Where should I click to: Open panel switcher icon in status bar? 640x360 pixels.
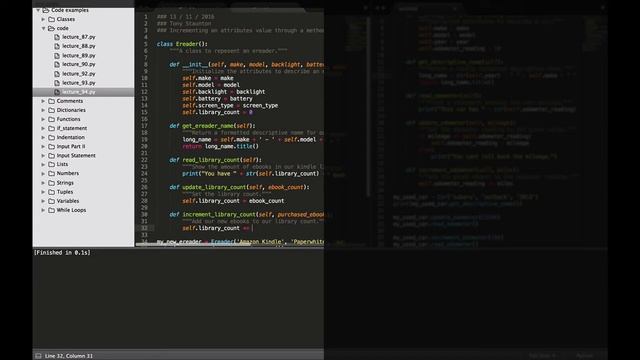coord(38,356)
